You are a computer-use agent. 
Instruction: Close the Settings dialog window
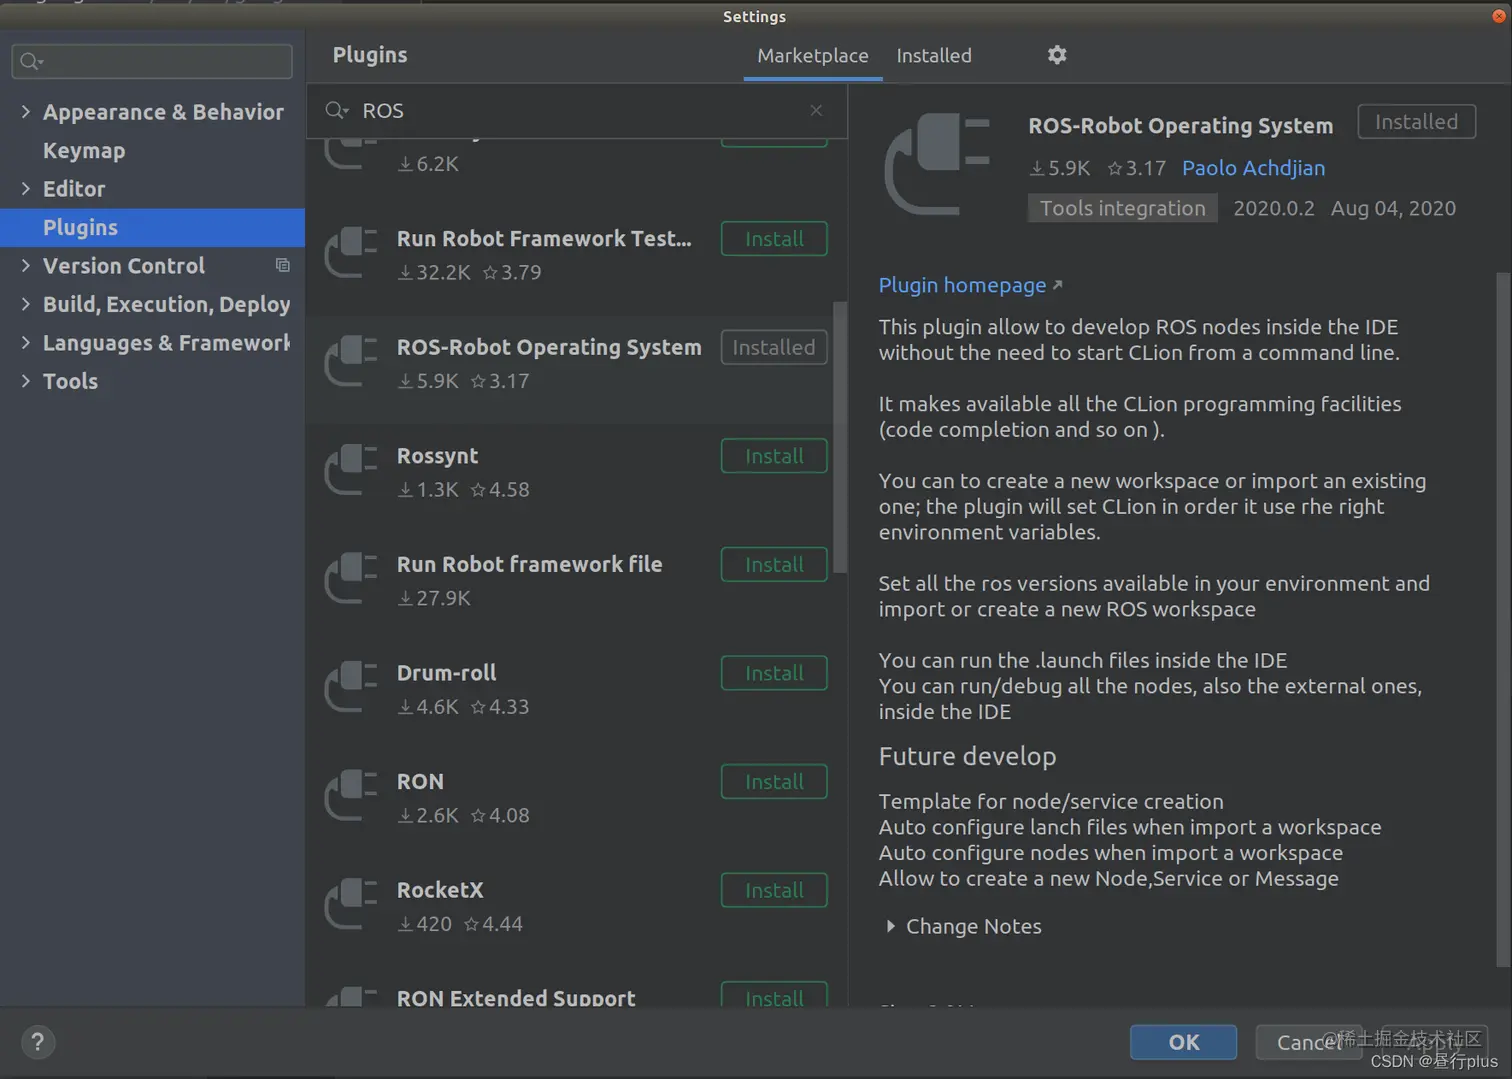tap(1499, 16)
